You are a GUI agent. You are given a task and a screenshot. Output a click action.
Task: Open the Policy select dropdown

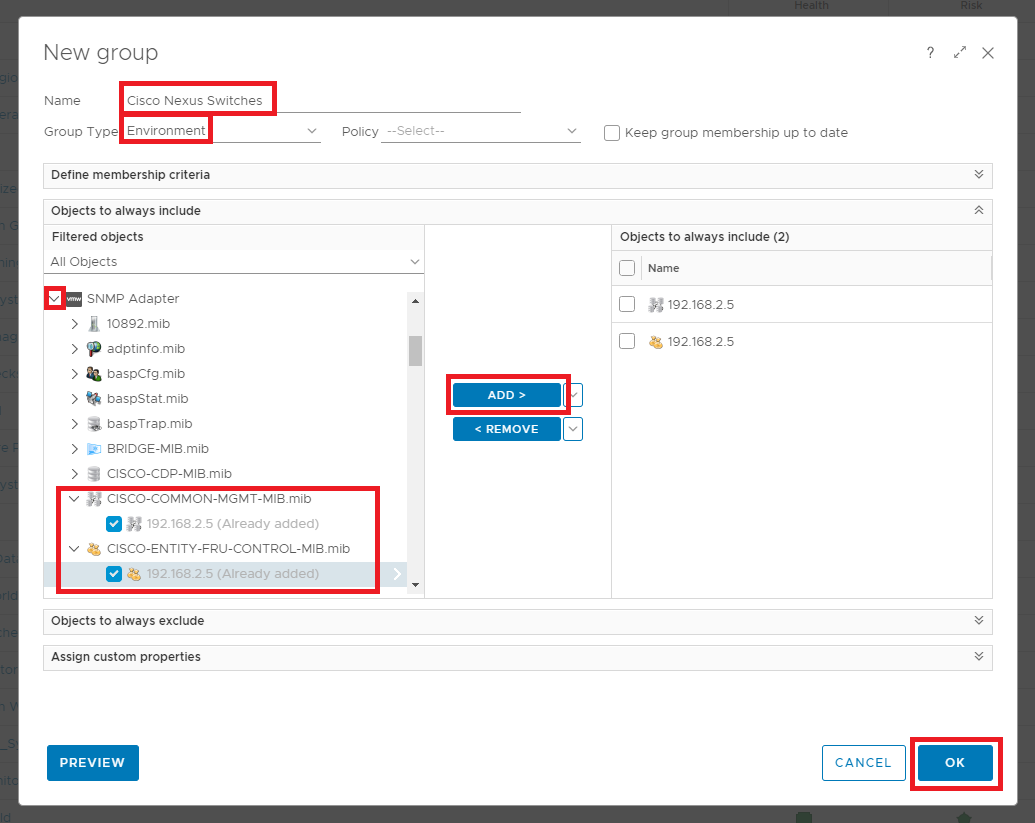pos(480,131)
